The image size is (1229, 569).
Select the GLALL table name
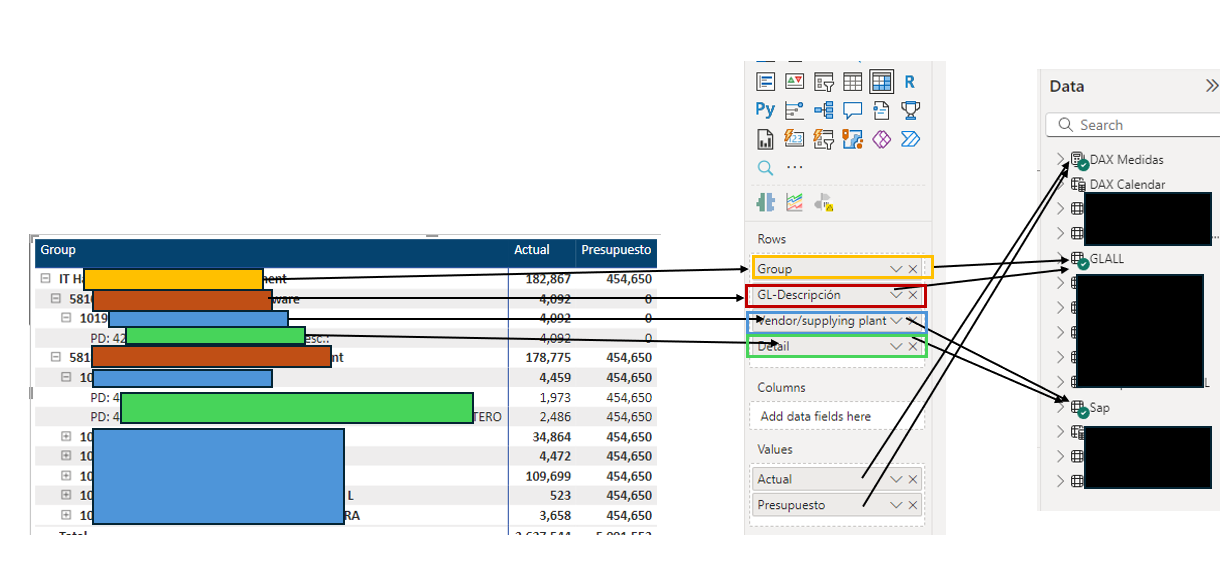[x=1106, y=258]
